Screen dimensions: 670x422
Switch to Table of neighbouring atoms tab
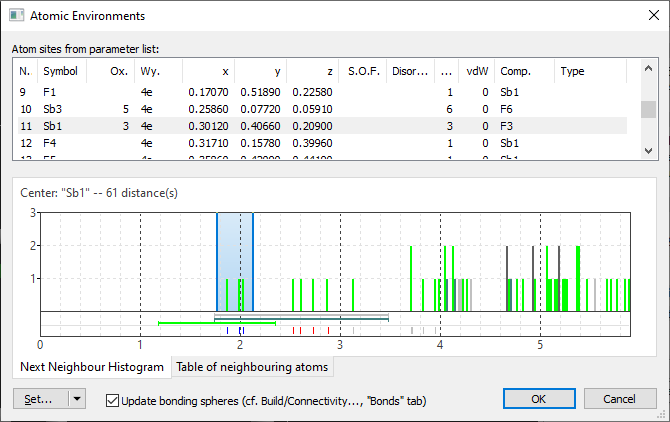[x=252, y=367]
